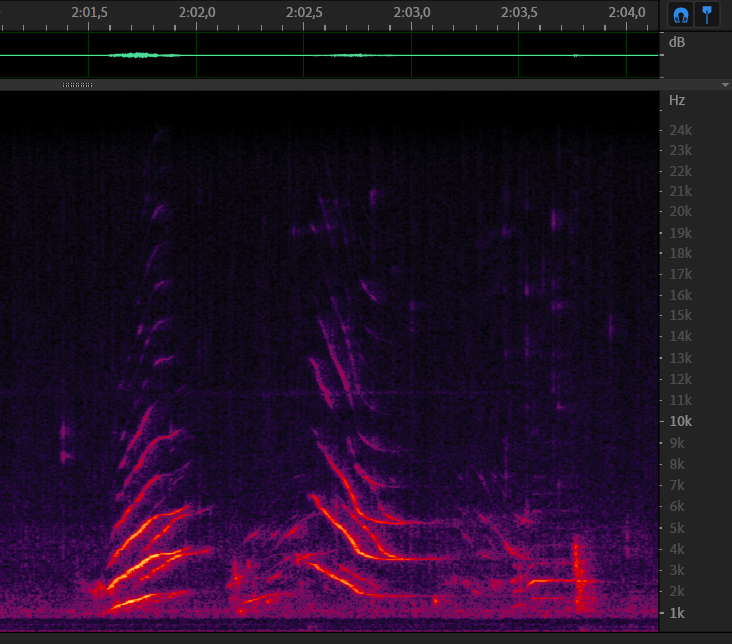Click the 15k label on the frequency scale

coord(681,316)
